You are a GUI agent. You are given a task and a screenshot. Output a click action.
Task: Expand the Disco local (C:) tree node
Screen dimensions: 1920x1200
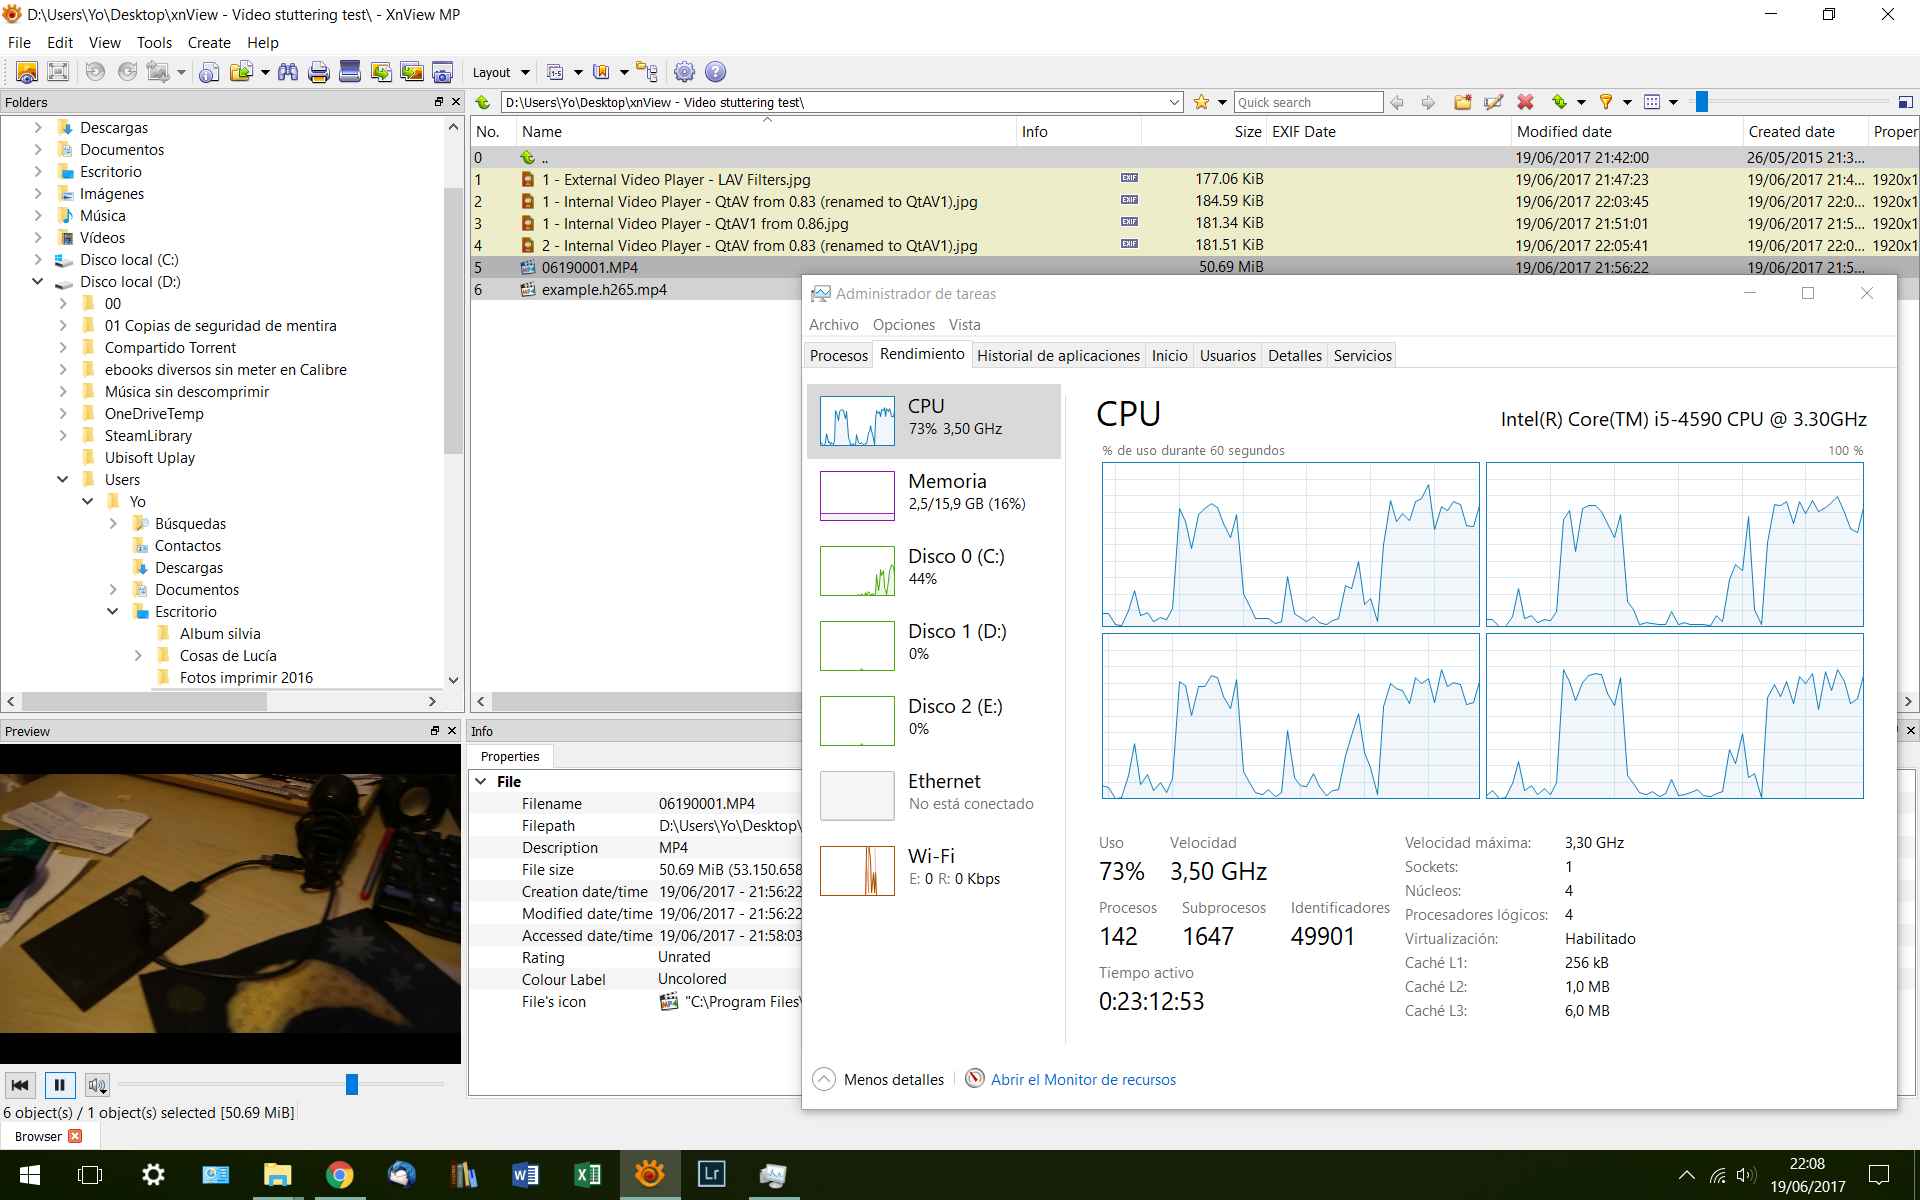[38, 260]
